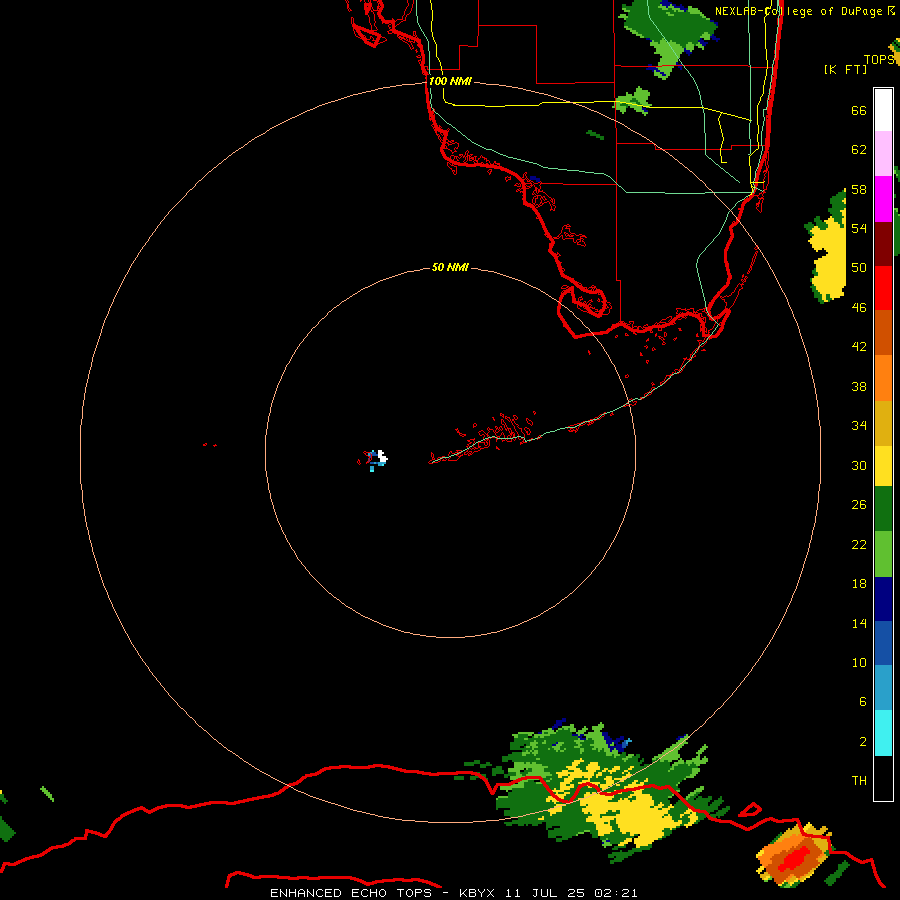Click the '100 NMI' range ring label
The height and width of the screenshot is (900, 900).
(x=450, y=81)
